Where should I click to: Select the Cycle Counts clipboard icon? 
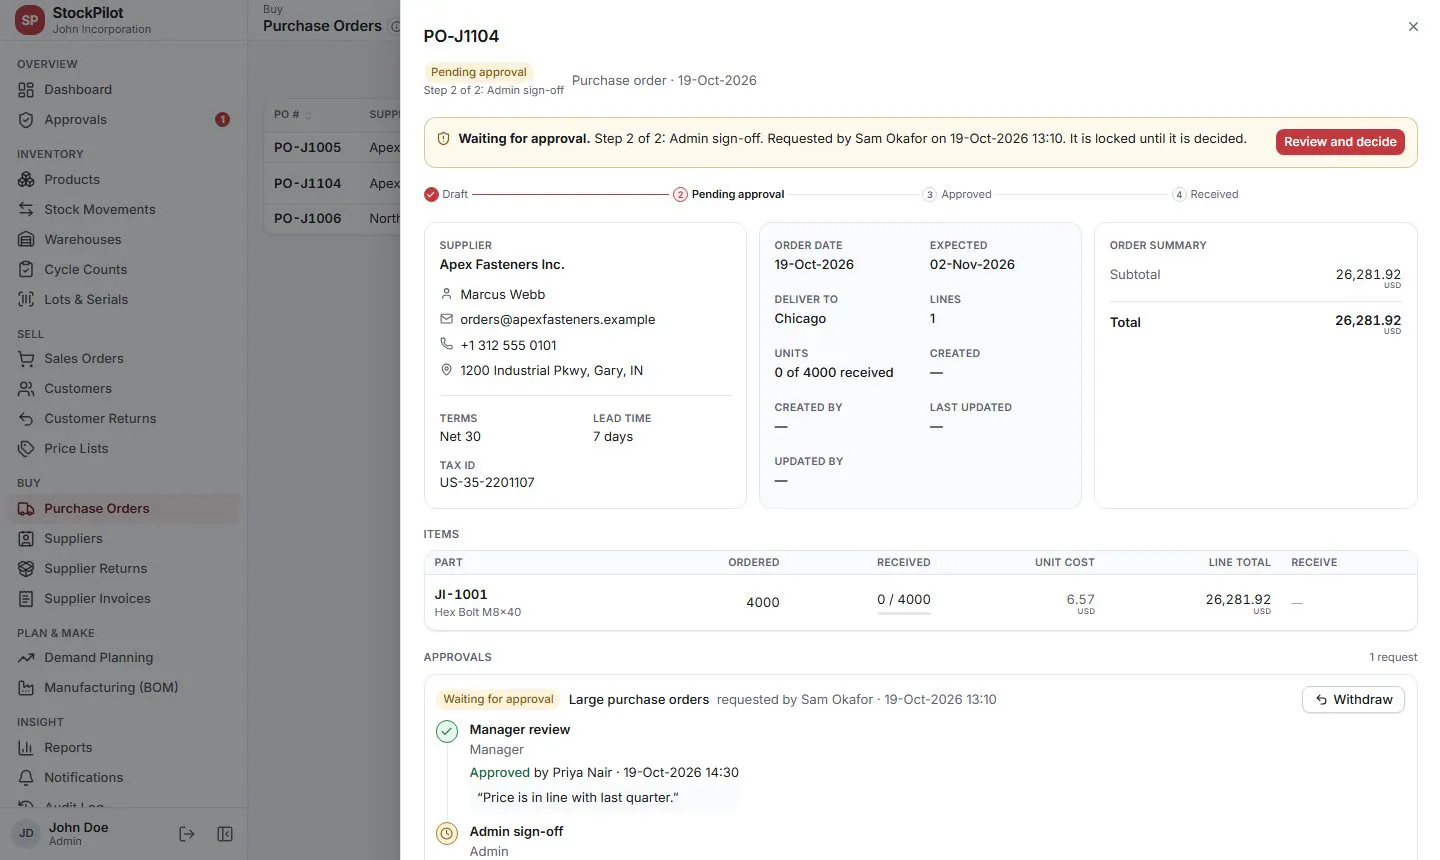[x=26, y=270]
